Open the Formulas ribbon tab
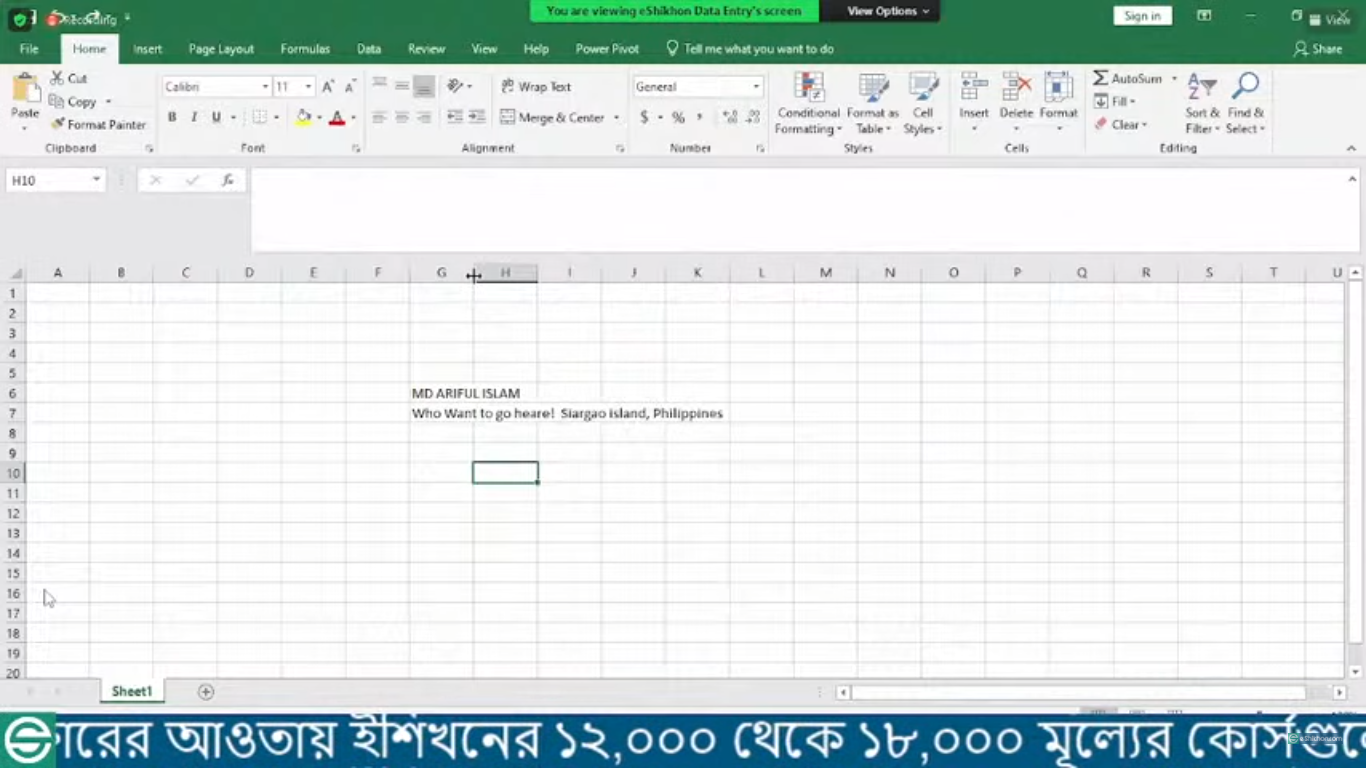This screenshot has height=768, width=1366. (x=305, y=49)
